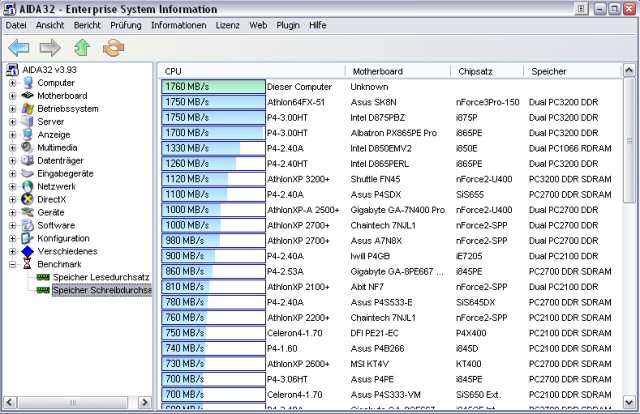Click the Shuttle FN45 motherboard cell
The image size is (640, 414).
pos(375,179)
